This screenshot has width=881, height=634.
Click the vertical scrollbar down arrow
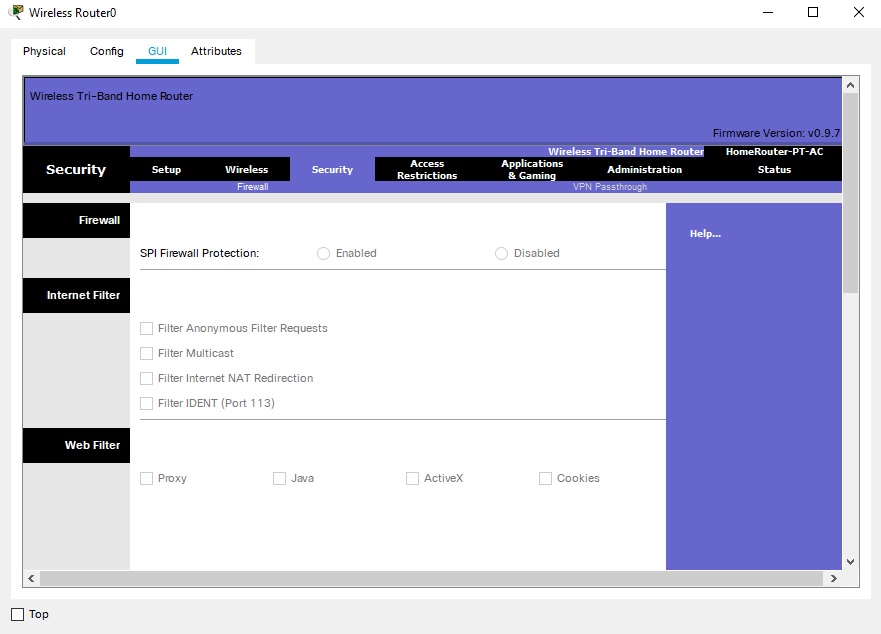(850, 562)
